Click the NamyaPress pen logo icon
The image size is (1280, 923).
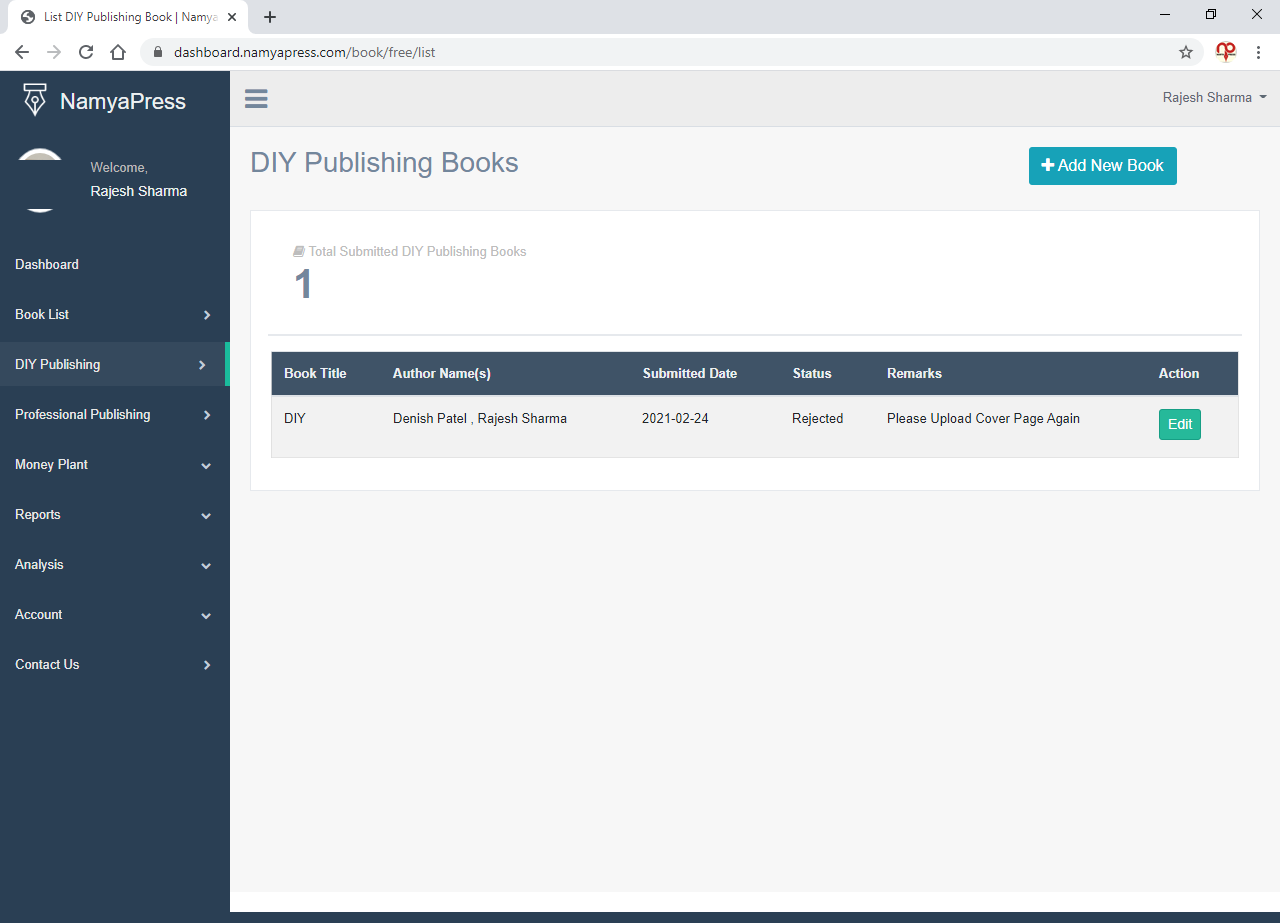pyautogui.click(x=35, y=100)
